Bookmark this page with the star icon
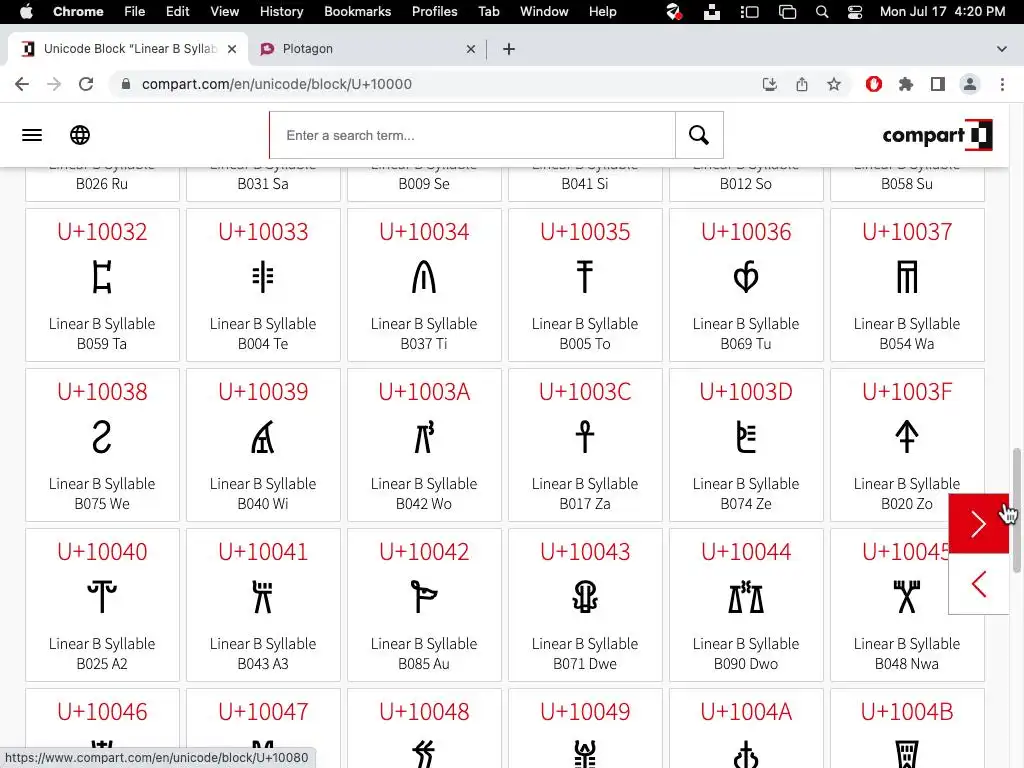This screenshot has width=1024, height=768. coord(834,84)
